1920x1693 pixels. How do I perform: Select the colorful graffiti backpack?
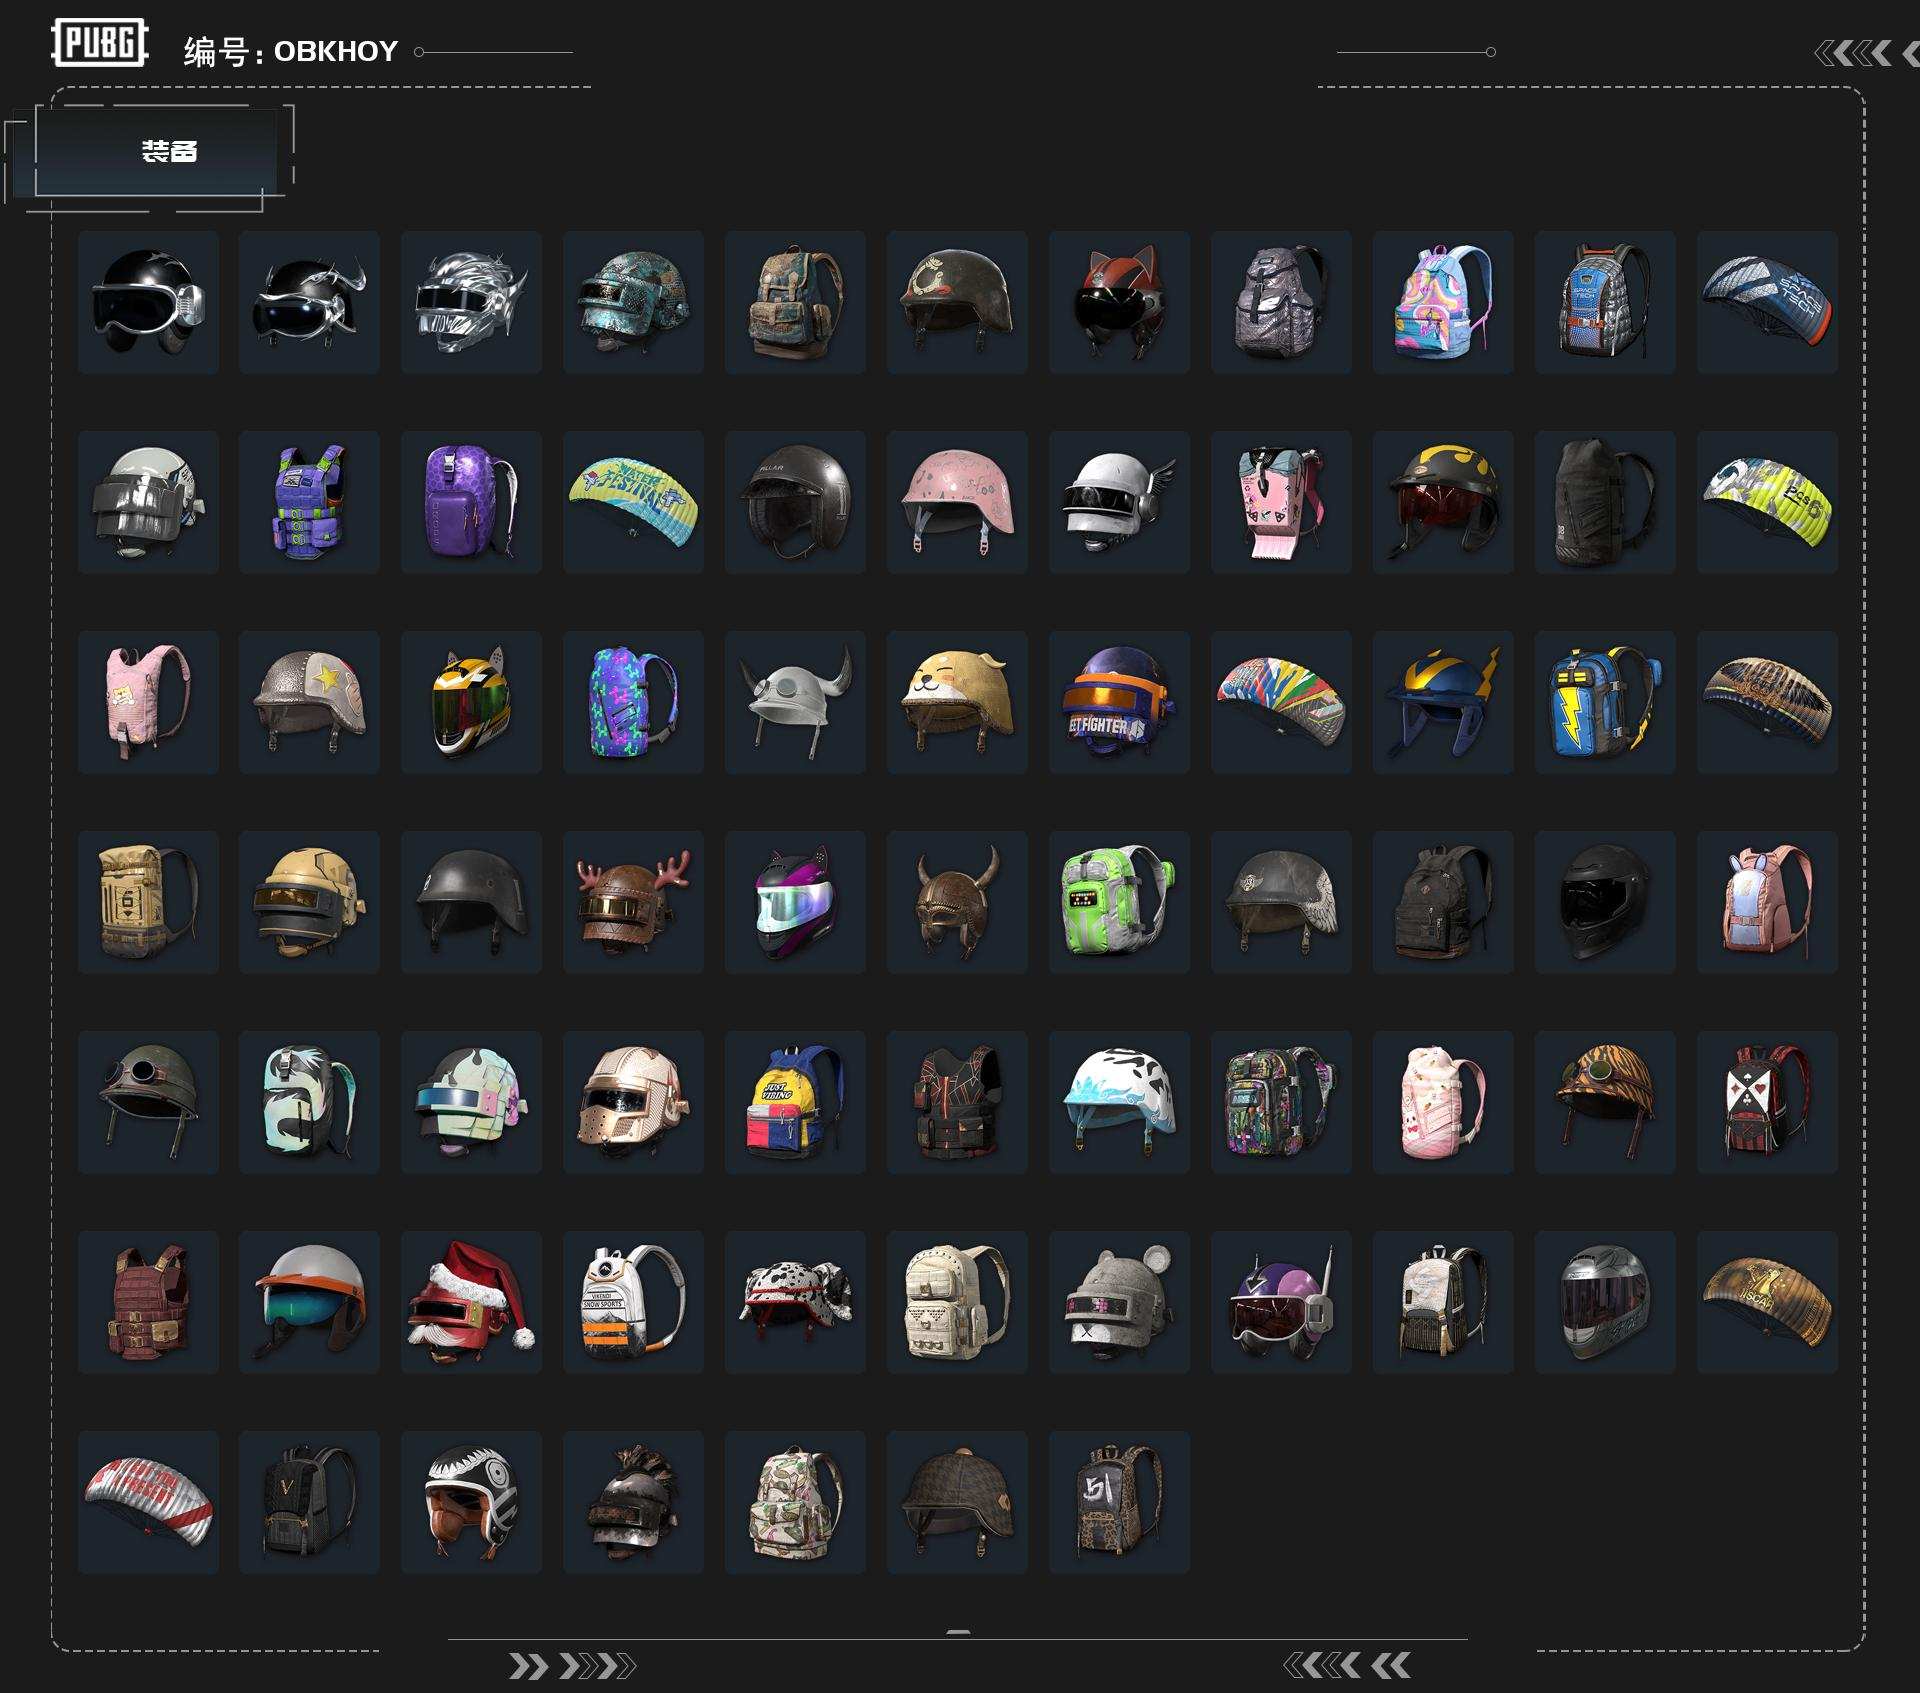[x=1281, y=1102]
